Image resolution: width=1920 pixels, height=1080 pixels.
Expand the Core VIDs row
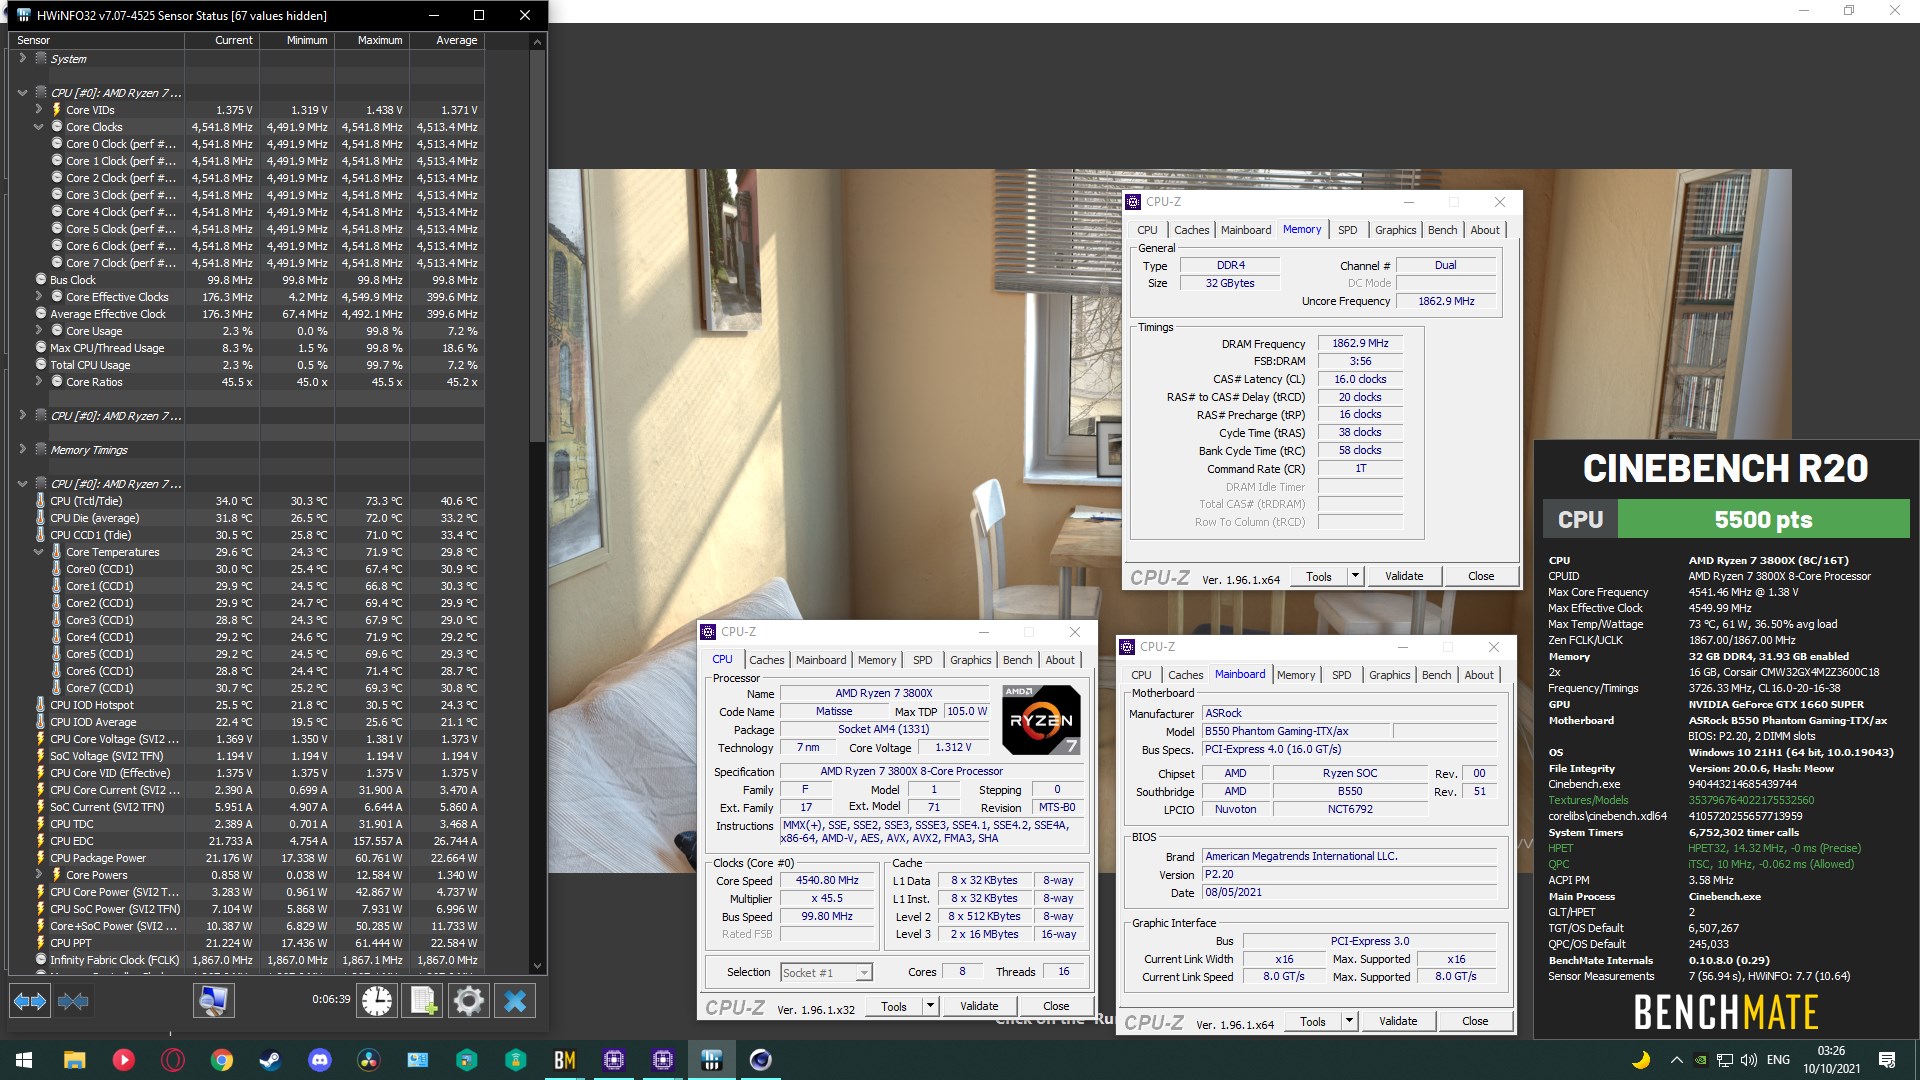tap(38, 110)
